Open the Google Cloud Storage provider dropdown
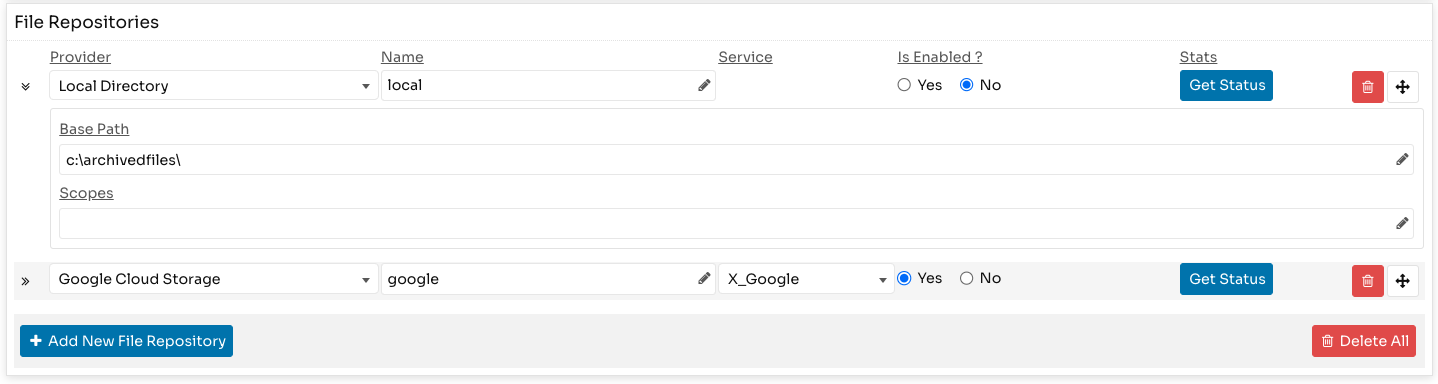The width and height of the screenshot is (1438, 384). 214,279
